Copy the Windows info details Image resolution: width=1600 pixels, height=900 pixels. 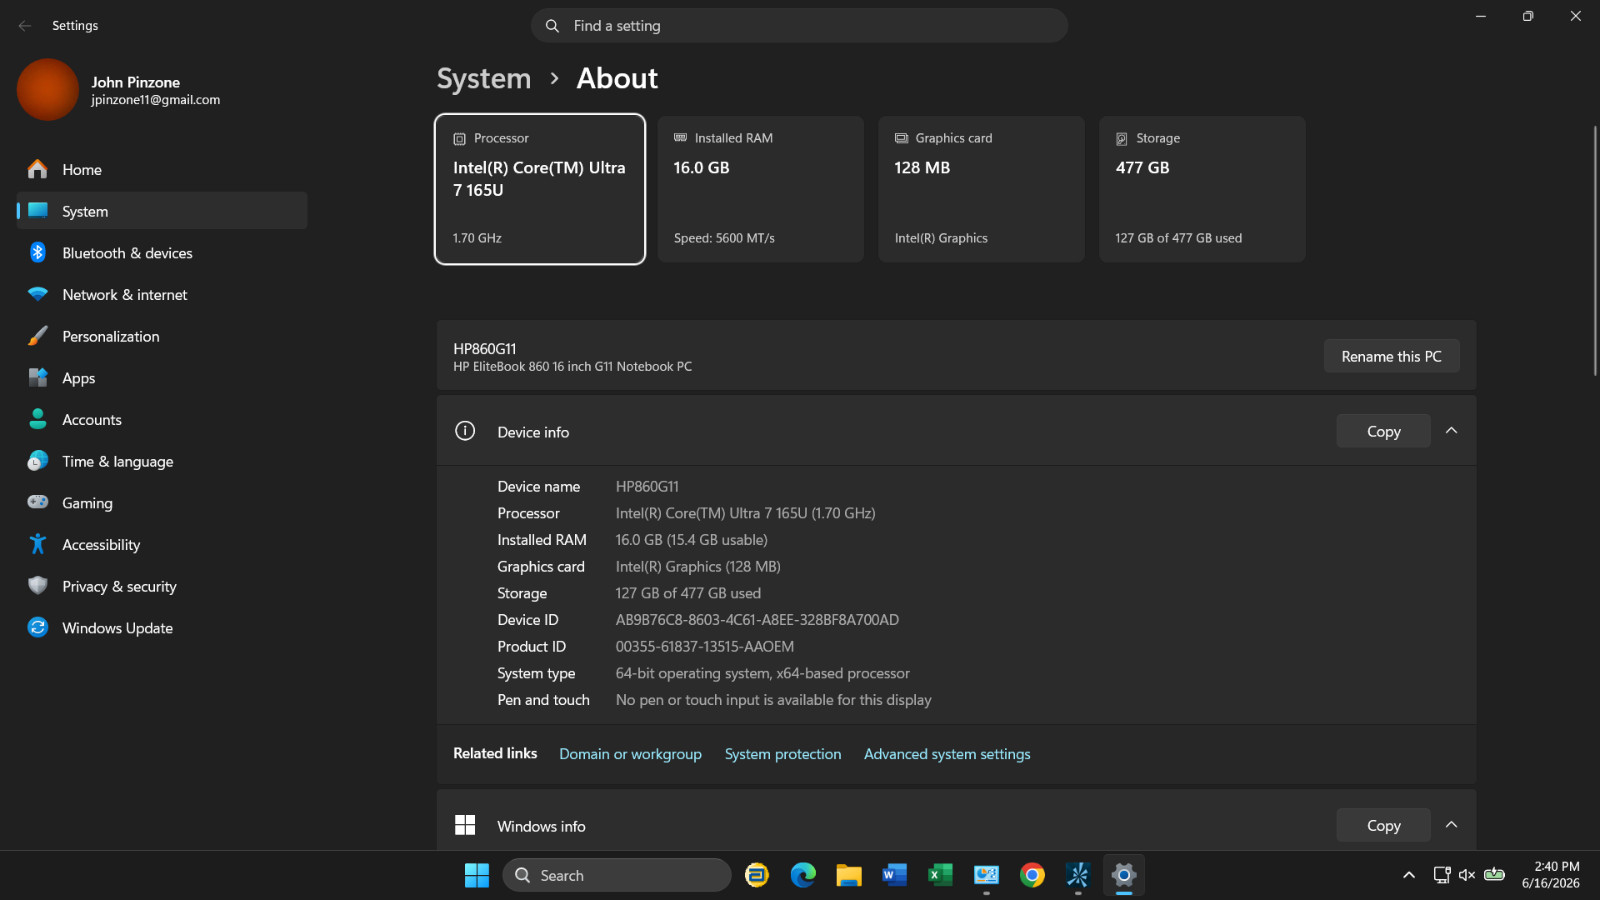(x=1384, y=825)
